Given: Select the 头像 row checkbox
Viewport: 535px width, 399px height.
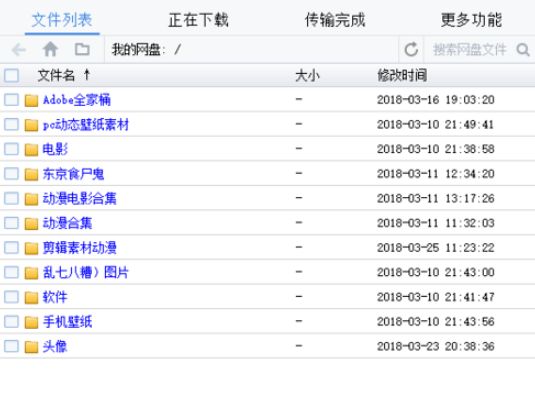Looking at the screenshot, I should 11,346.
